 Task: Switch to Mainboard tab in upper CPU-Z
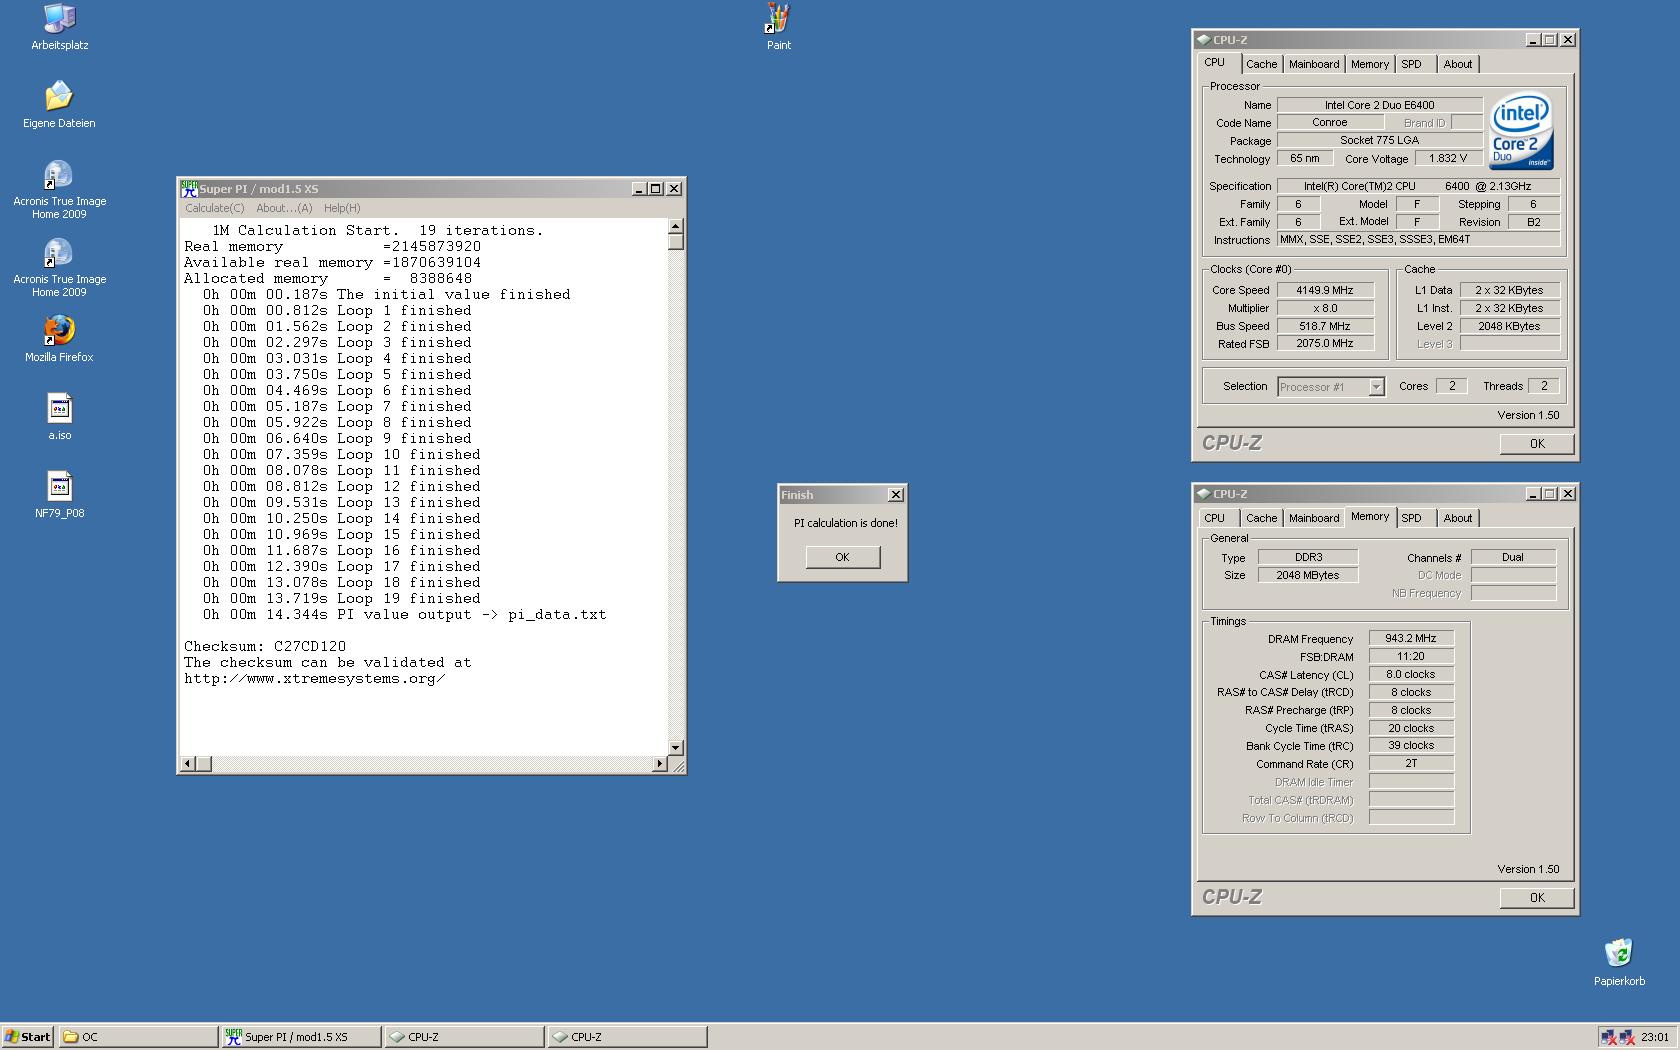click(x=1314, y=64)
